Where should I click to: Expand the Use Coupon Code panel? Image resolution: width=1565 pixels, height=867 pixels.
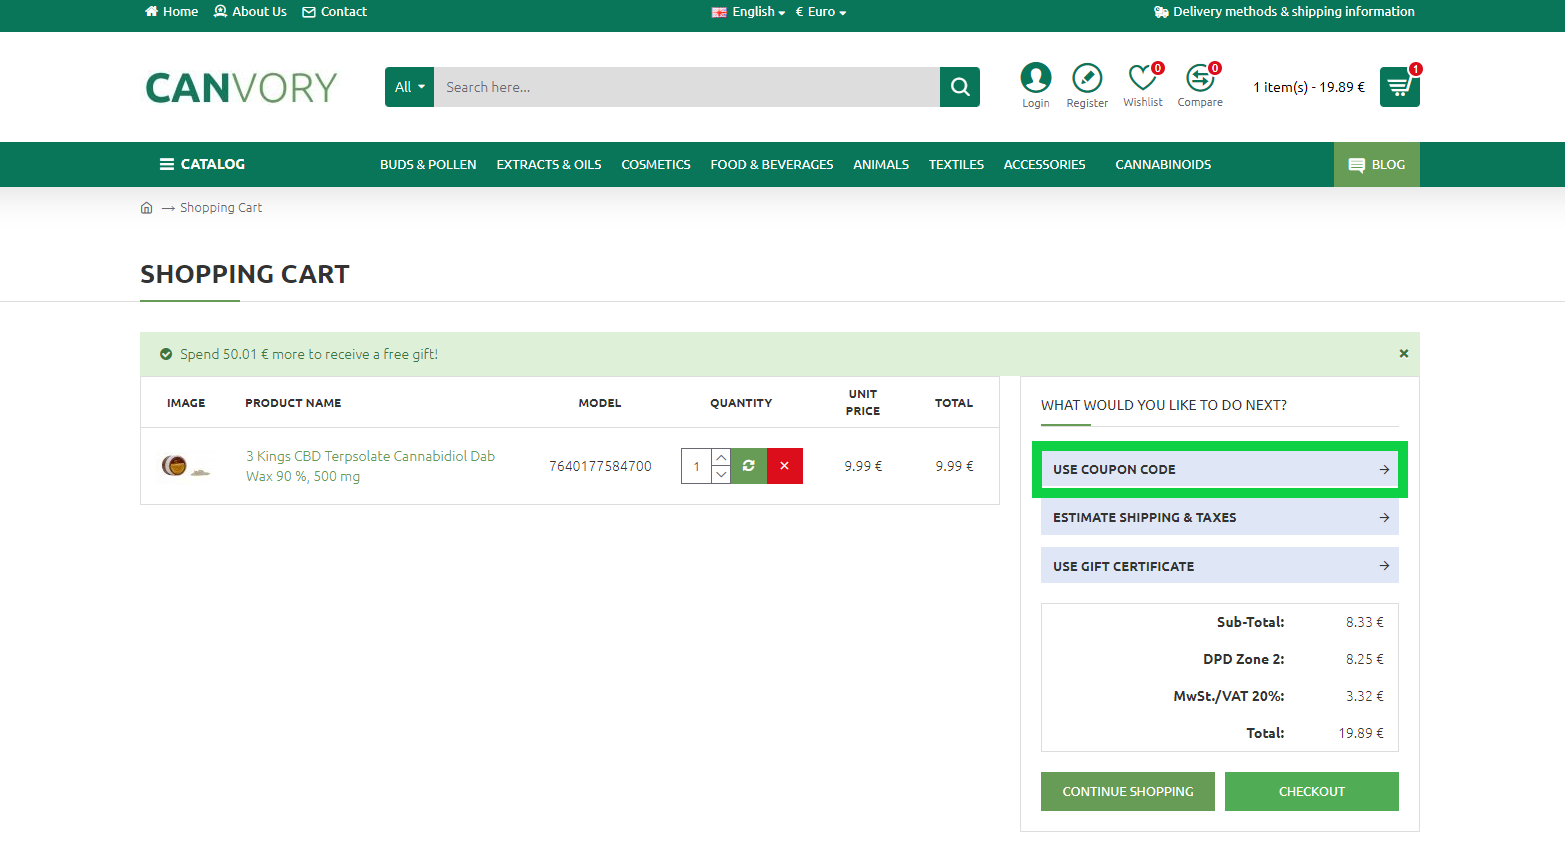[1220, 469]
